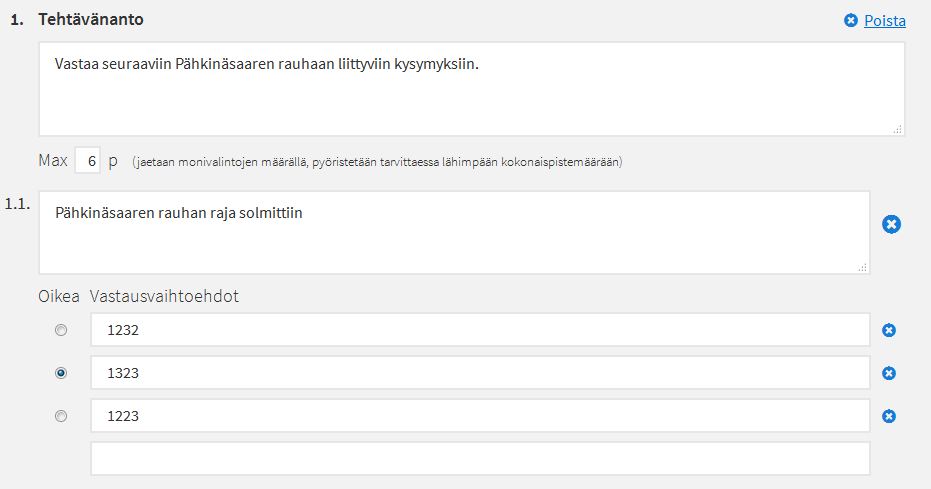The height and width of the screenshot is (489, 931).
Task: Click the Max points field showing 6
Action: [88, 161]
